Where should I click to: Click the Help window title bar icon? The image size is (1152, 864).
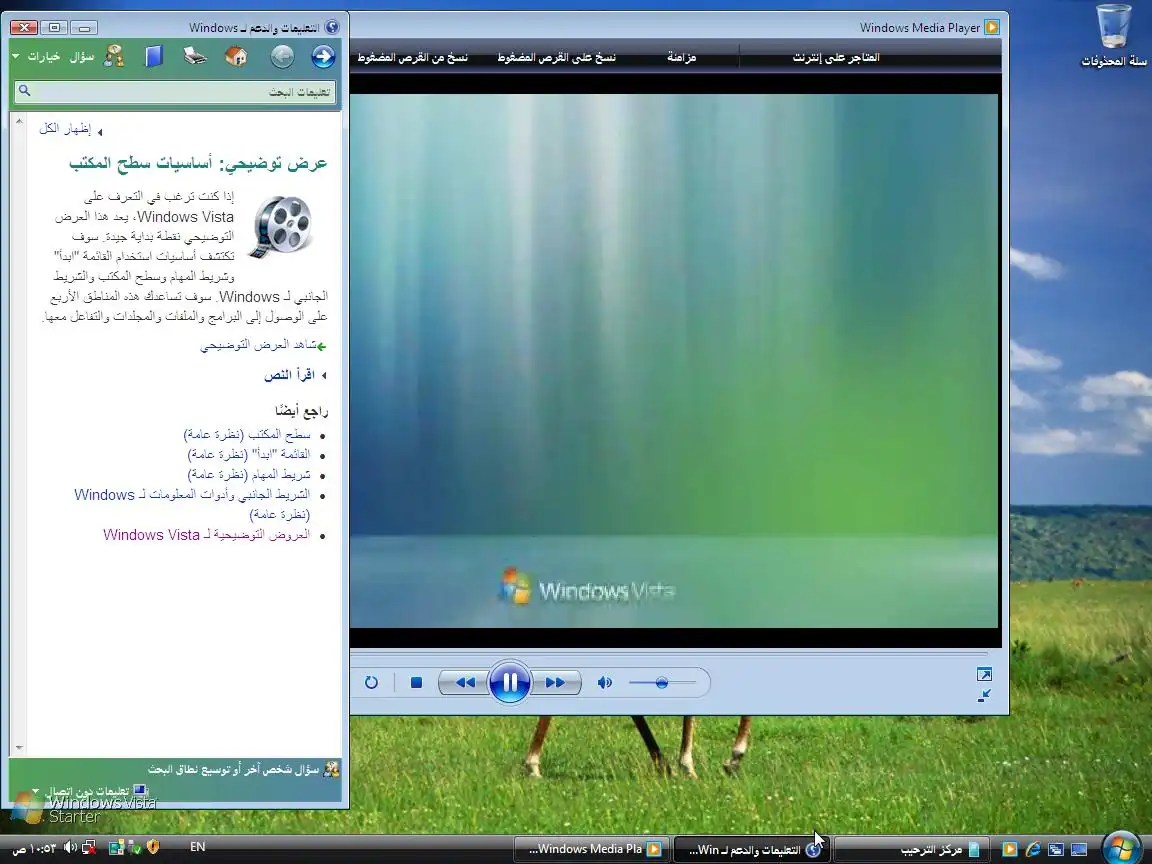(x=331, y=27)
